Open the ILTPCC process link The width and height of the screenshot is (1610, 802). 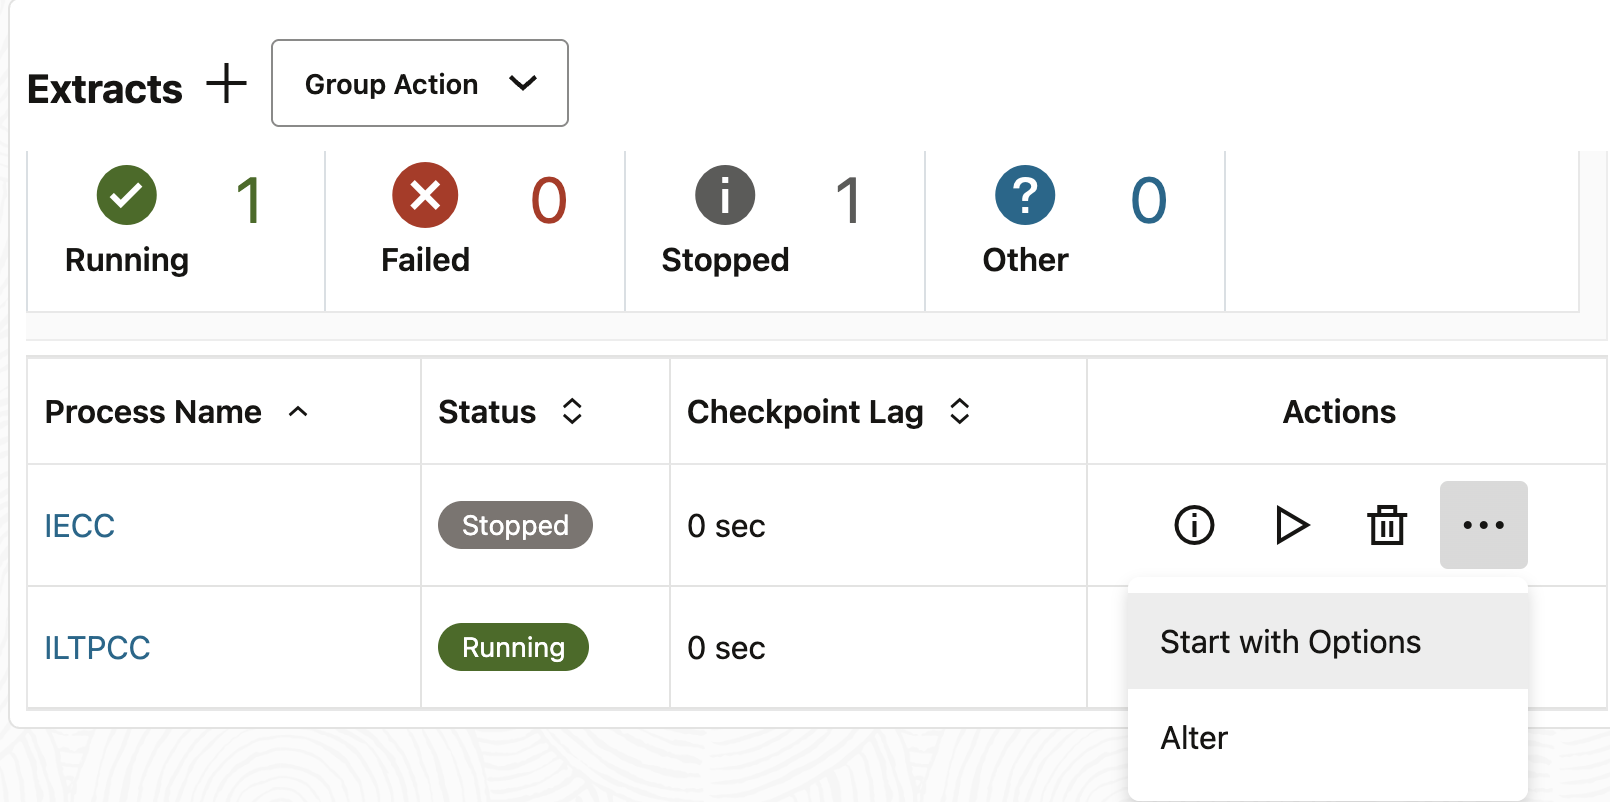(96, 647)
